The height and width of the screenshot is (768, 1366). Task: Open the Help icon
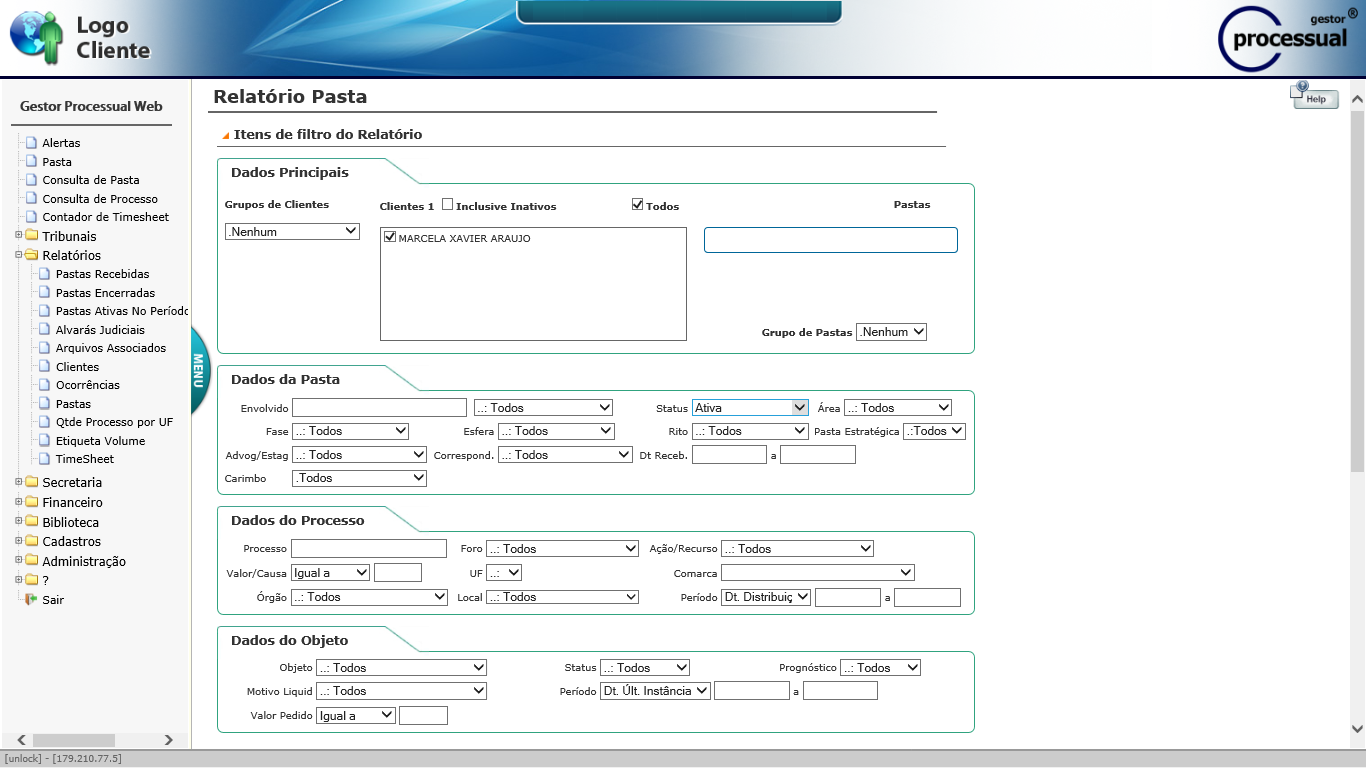click(1314, 96)
